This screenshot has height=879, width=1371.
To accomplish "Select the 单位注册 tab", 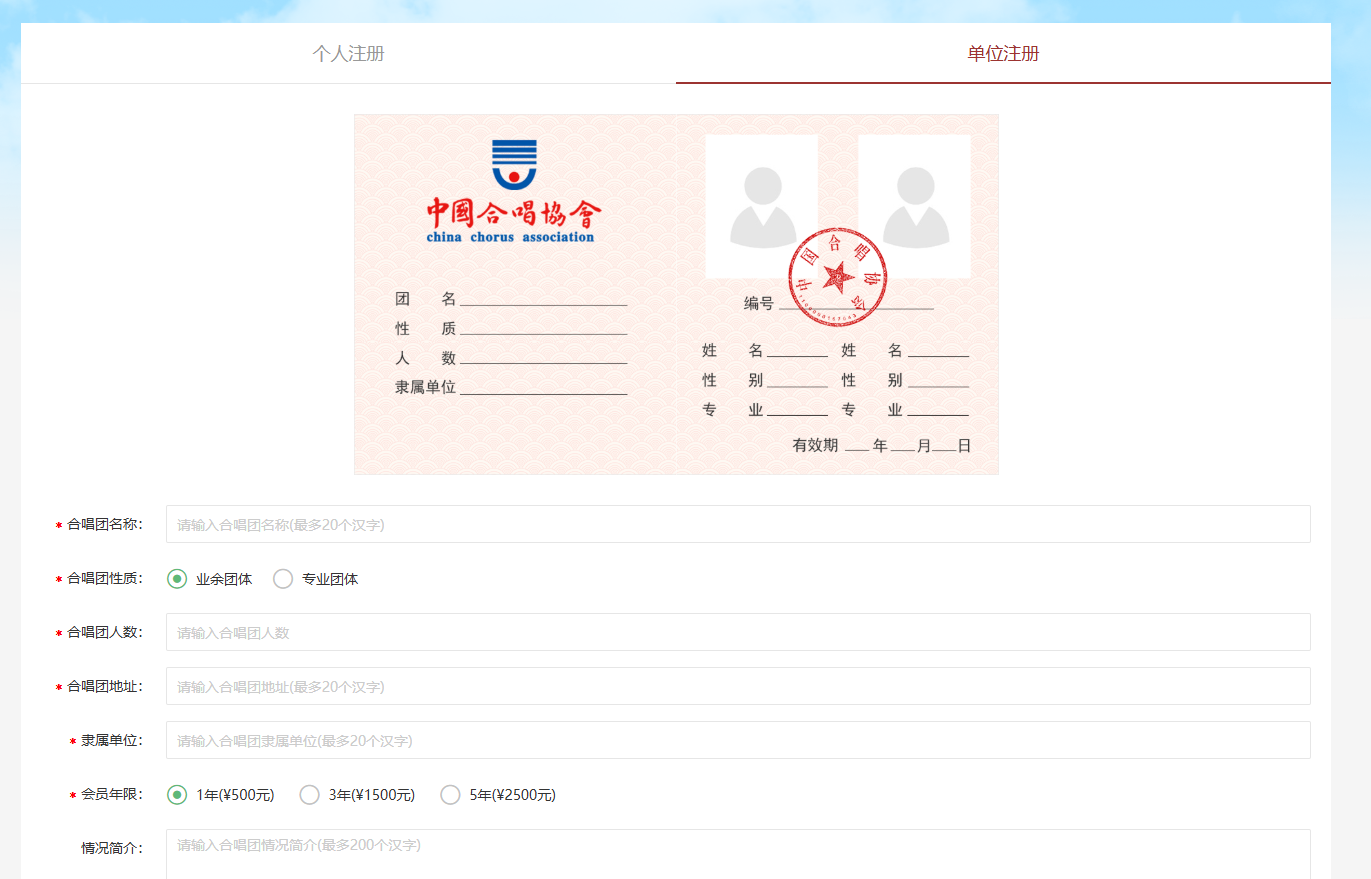I will click(x=1003, y=54).
